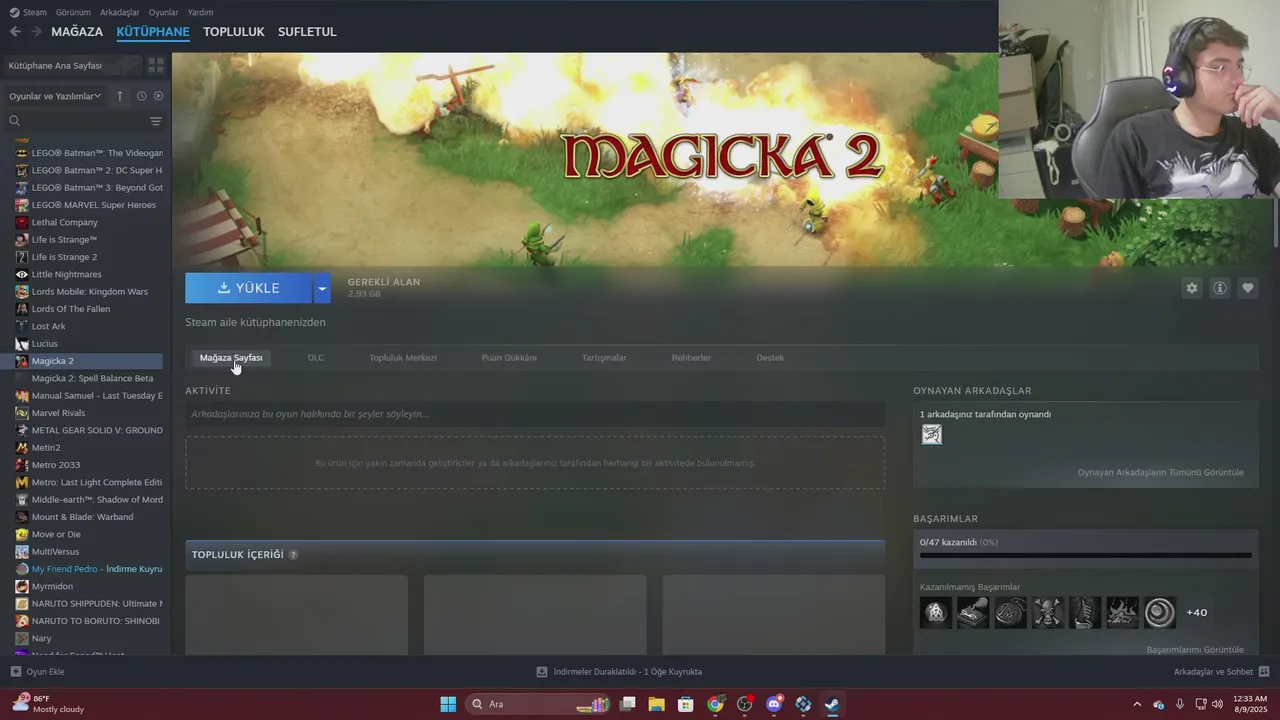Select Move or Die in library list
1280x720 pixels.
[56, 534]
